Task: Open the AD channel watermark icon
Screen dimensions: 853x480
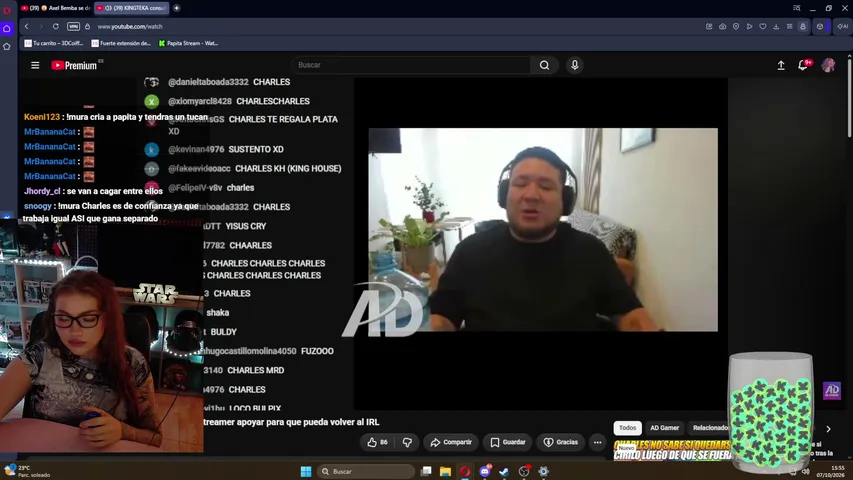Action: pos(832,390)
